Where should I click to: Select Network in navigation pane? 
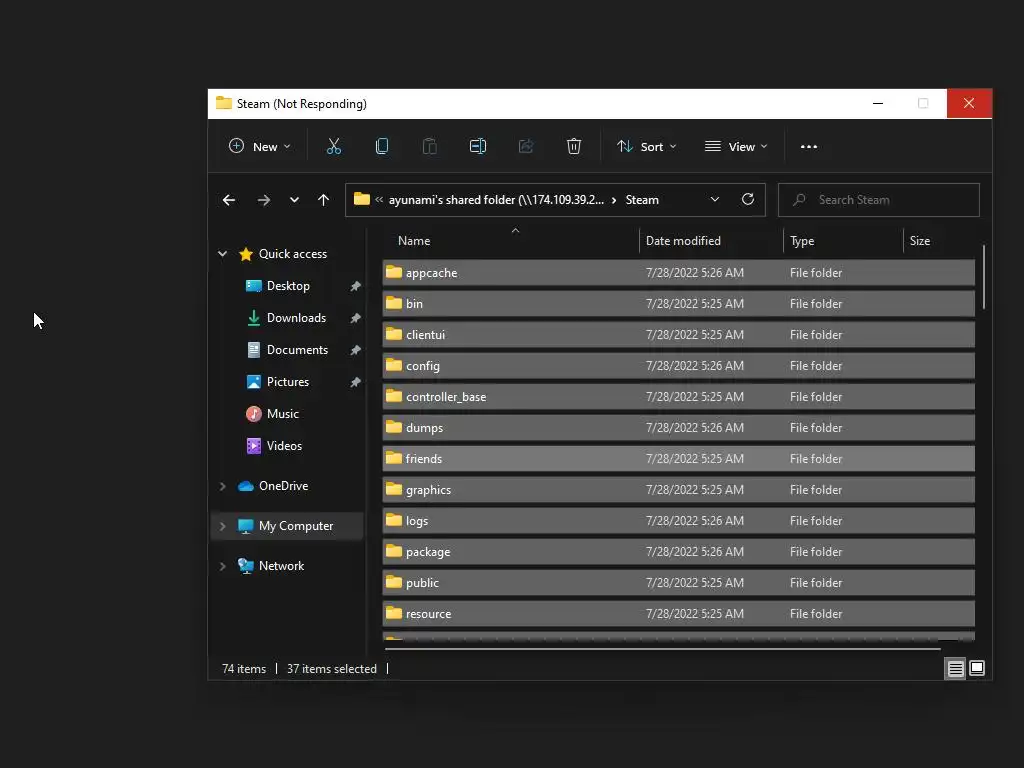coord(281,566)
